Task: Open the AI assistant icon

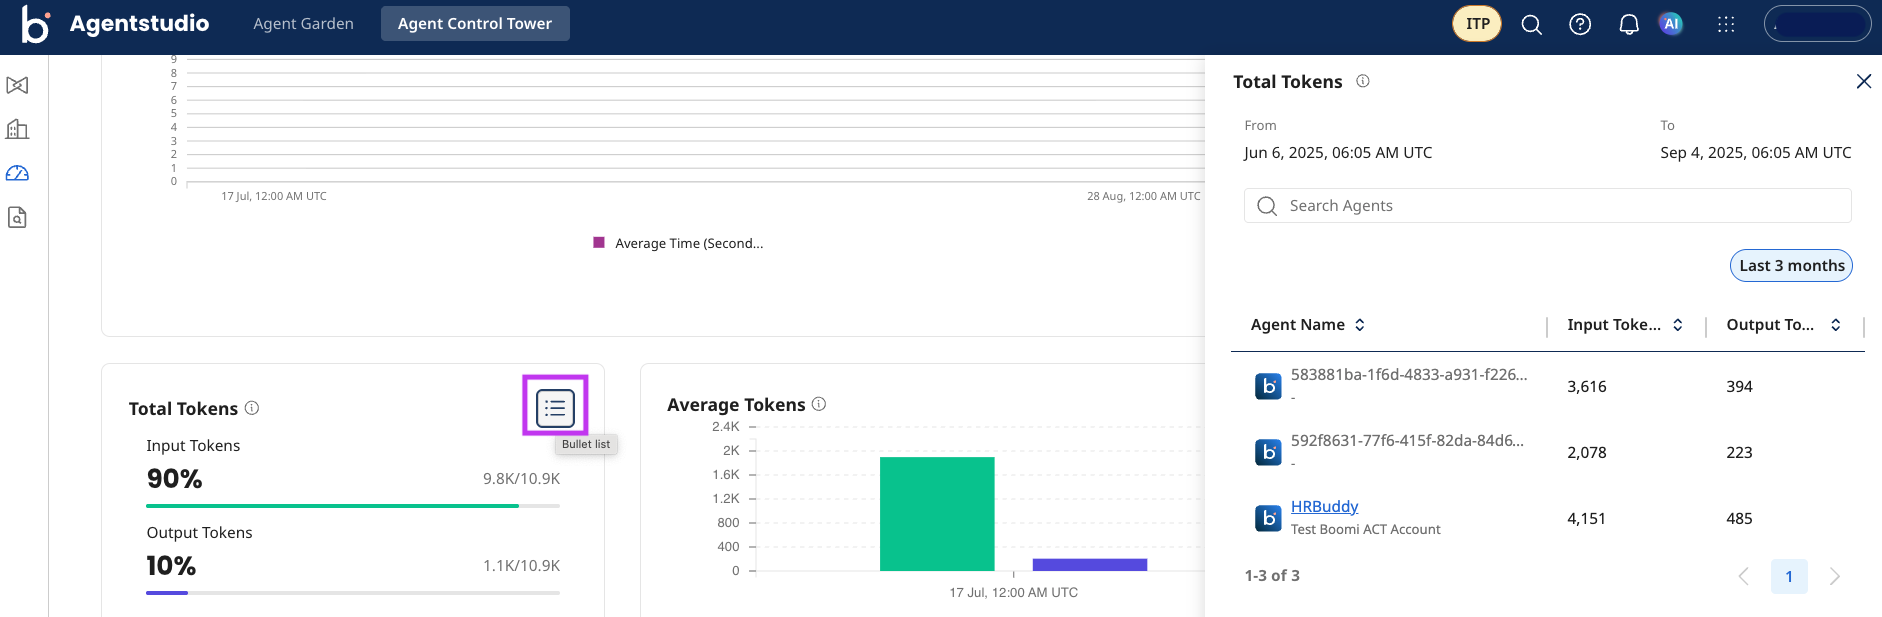Action: (1671, 24)
